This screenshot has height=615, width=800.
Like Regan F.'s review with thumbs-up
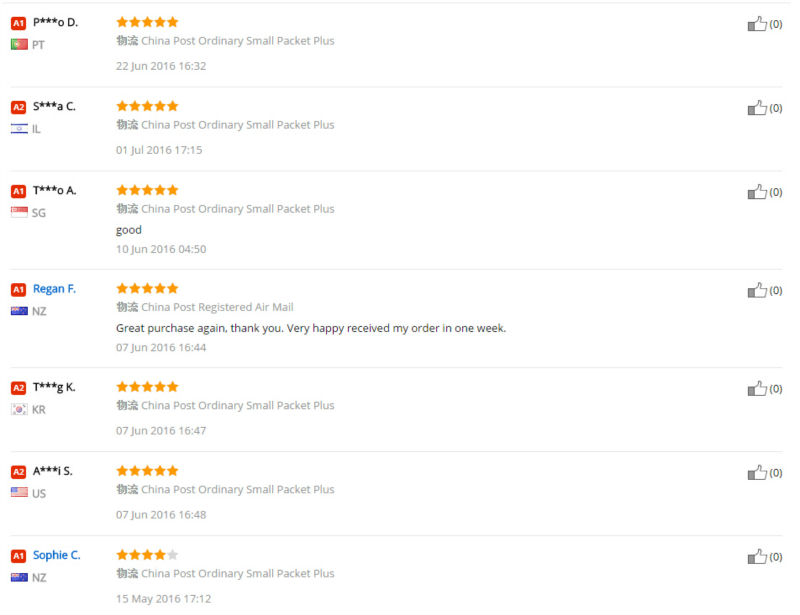click(757, 291)
